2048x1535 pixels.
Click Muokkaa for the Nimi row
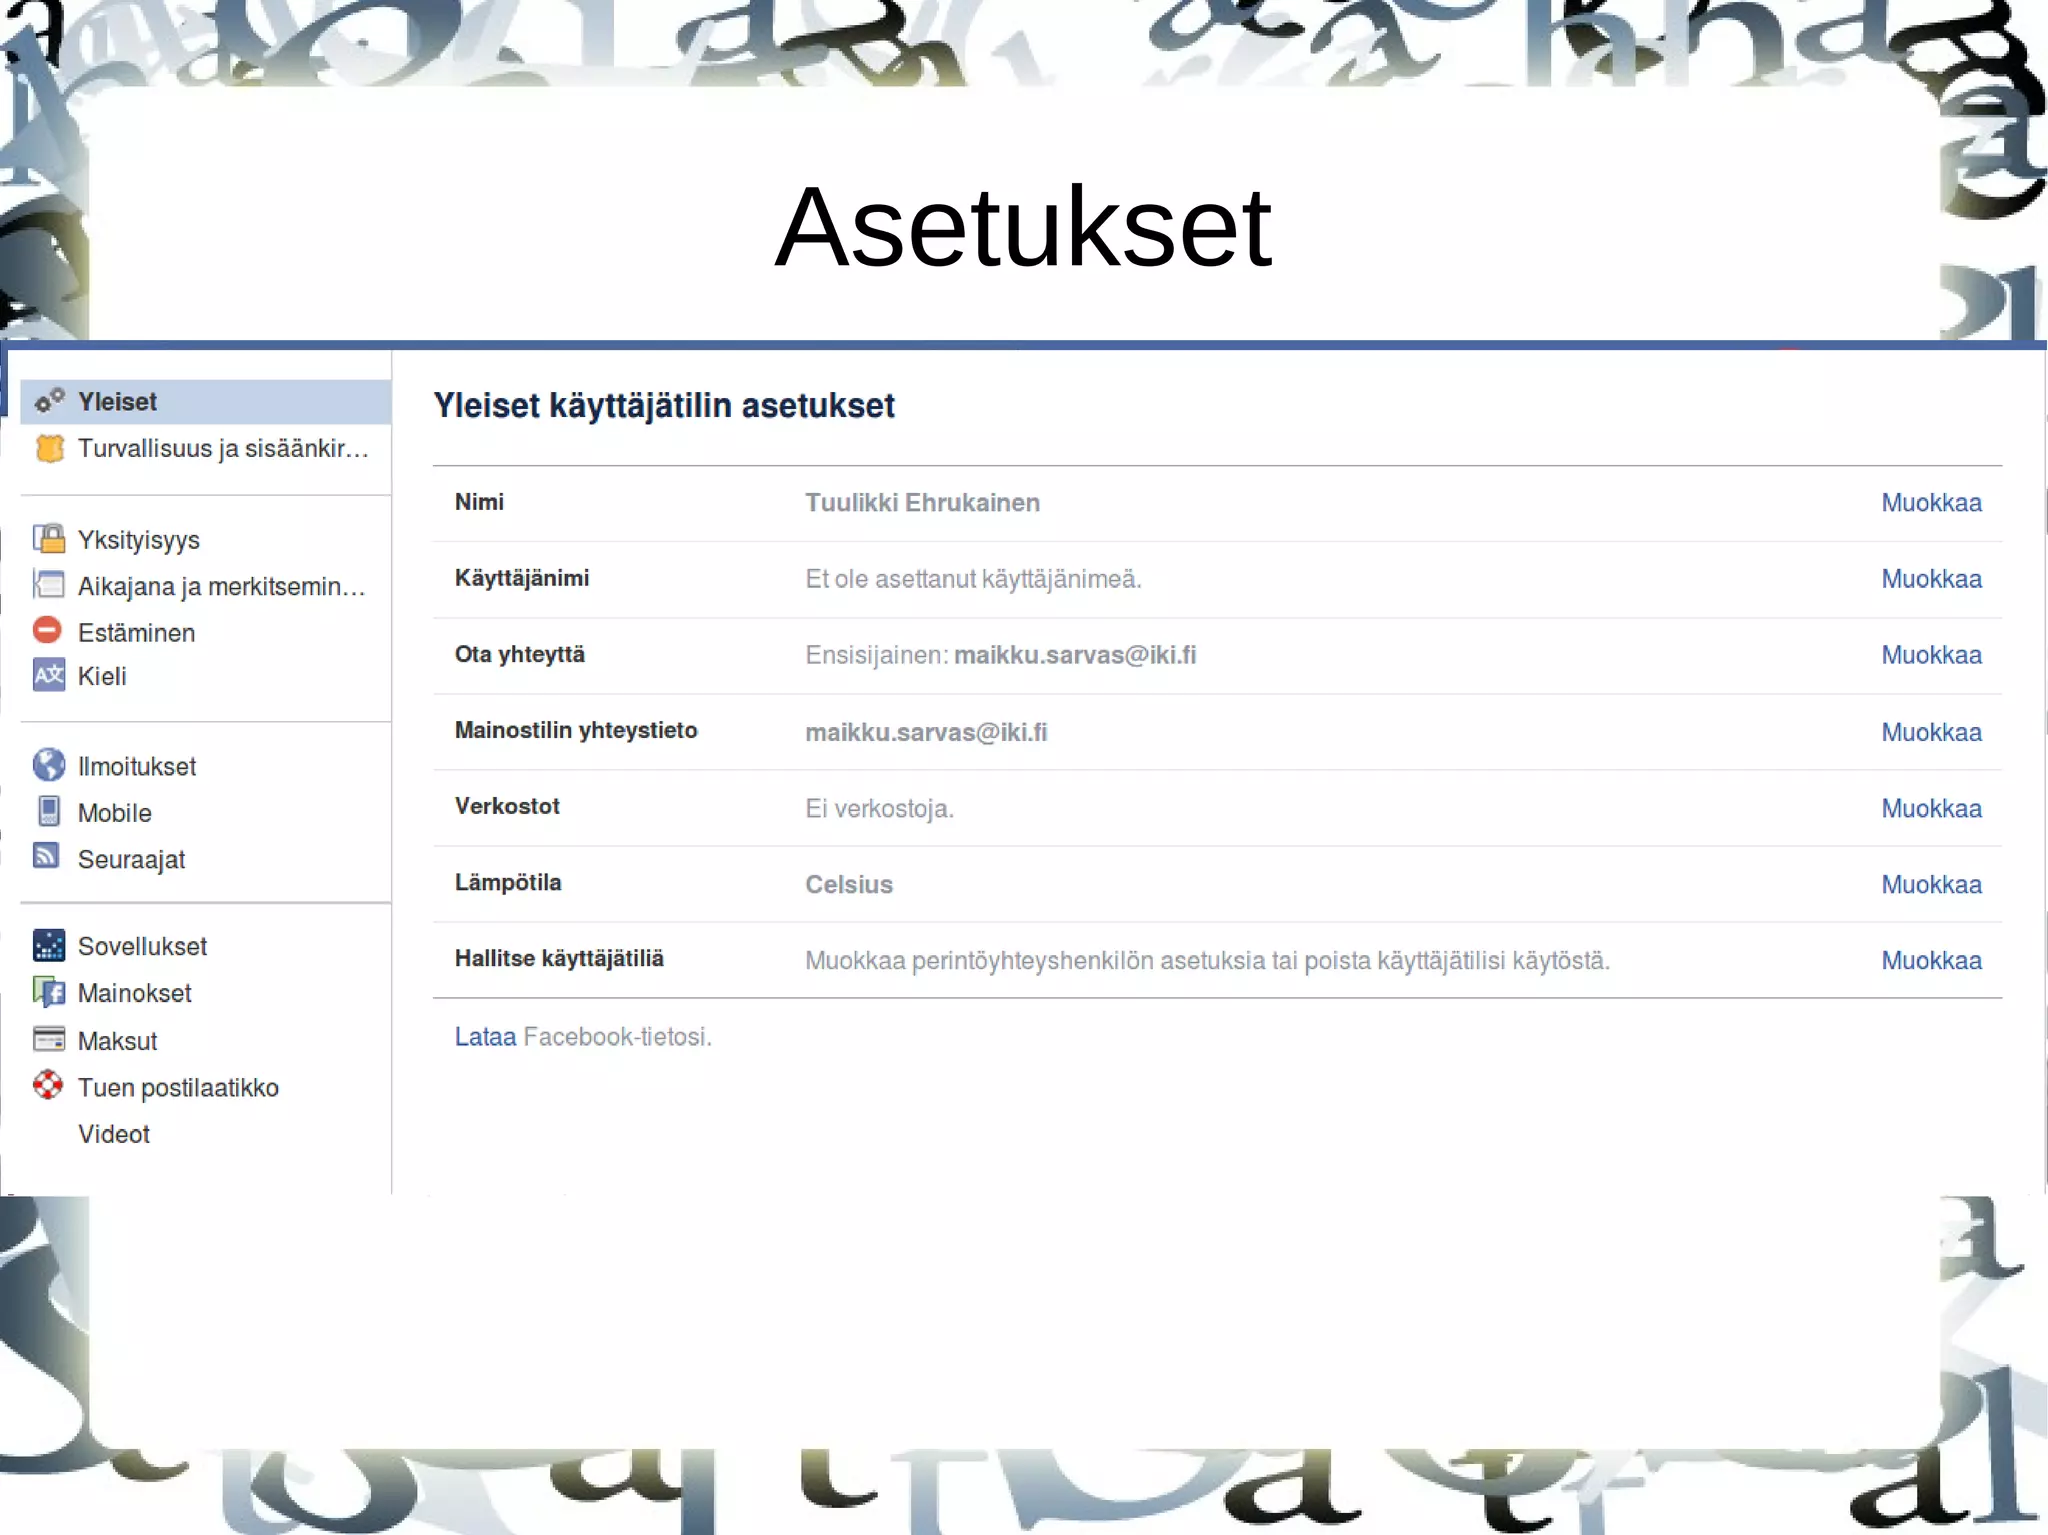tap(1931, 502)
